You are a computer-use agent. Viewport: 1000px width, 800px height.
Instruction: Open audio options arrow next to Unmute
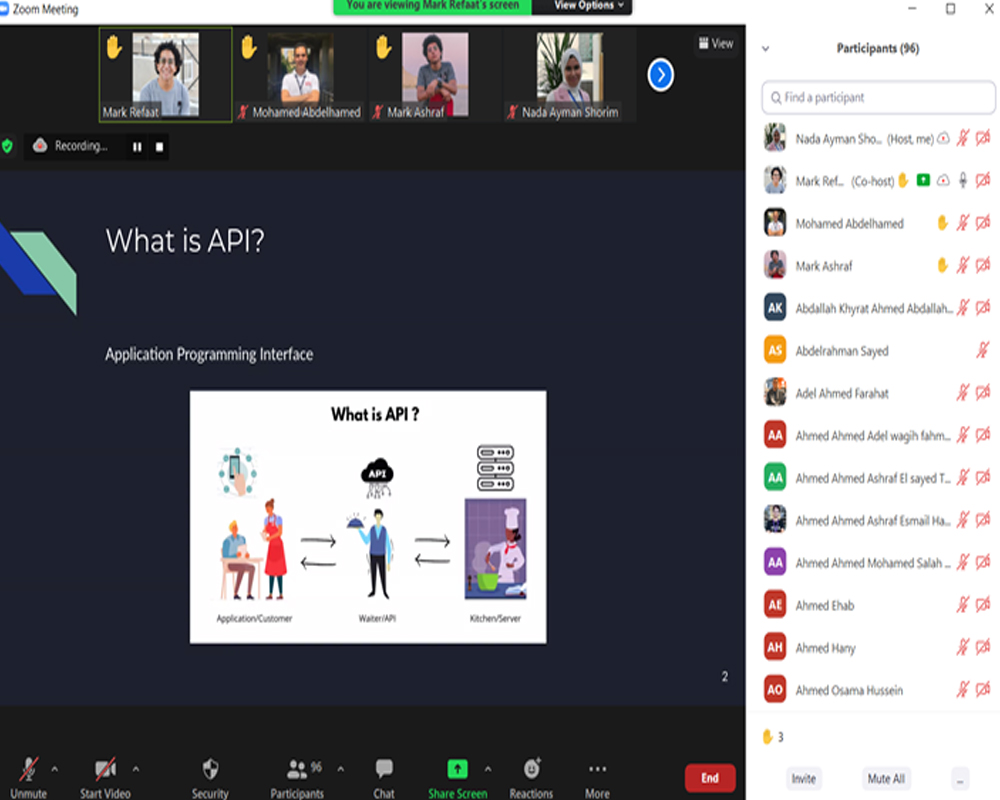pos(54,769)
